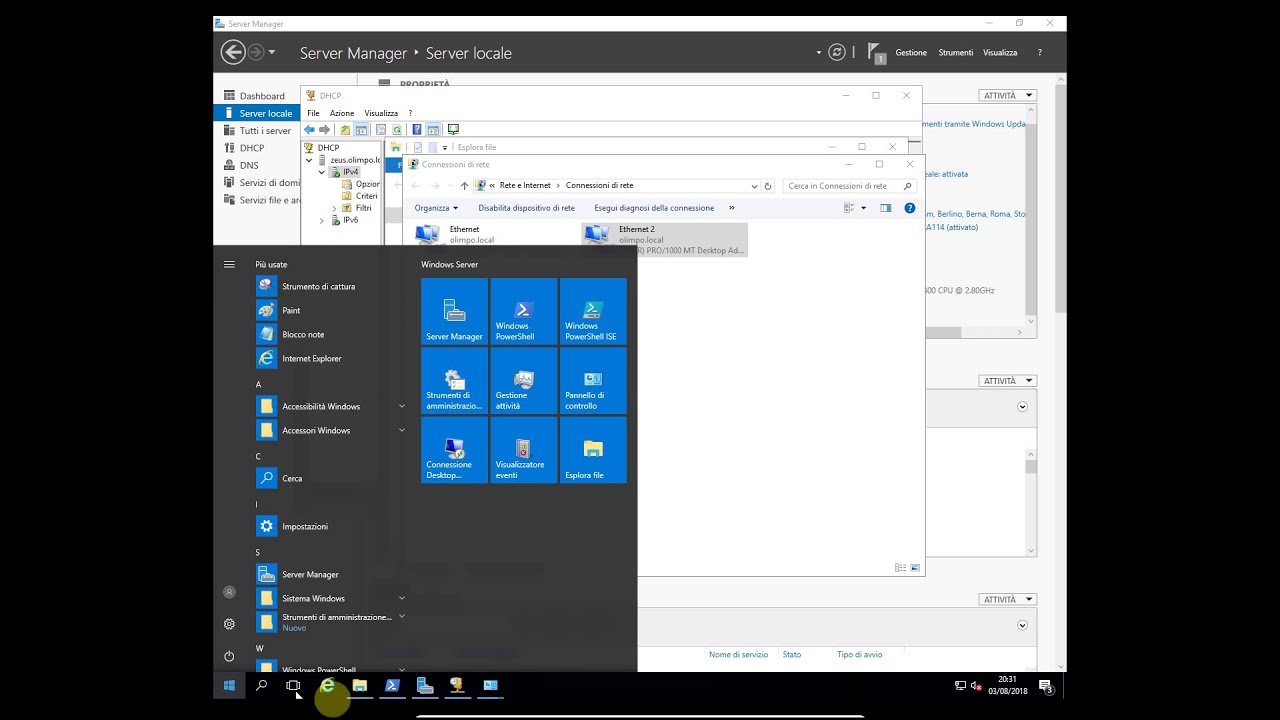Click the taskbar search magnifier
This screenshot has width=1280, height=720.
click(261, 685)
